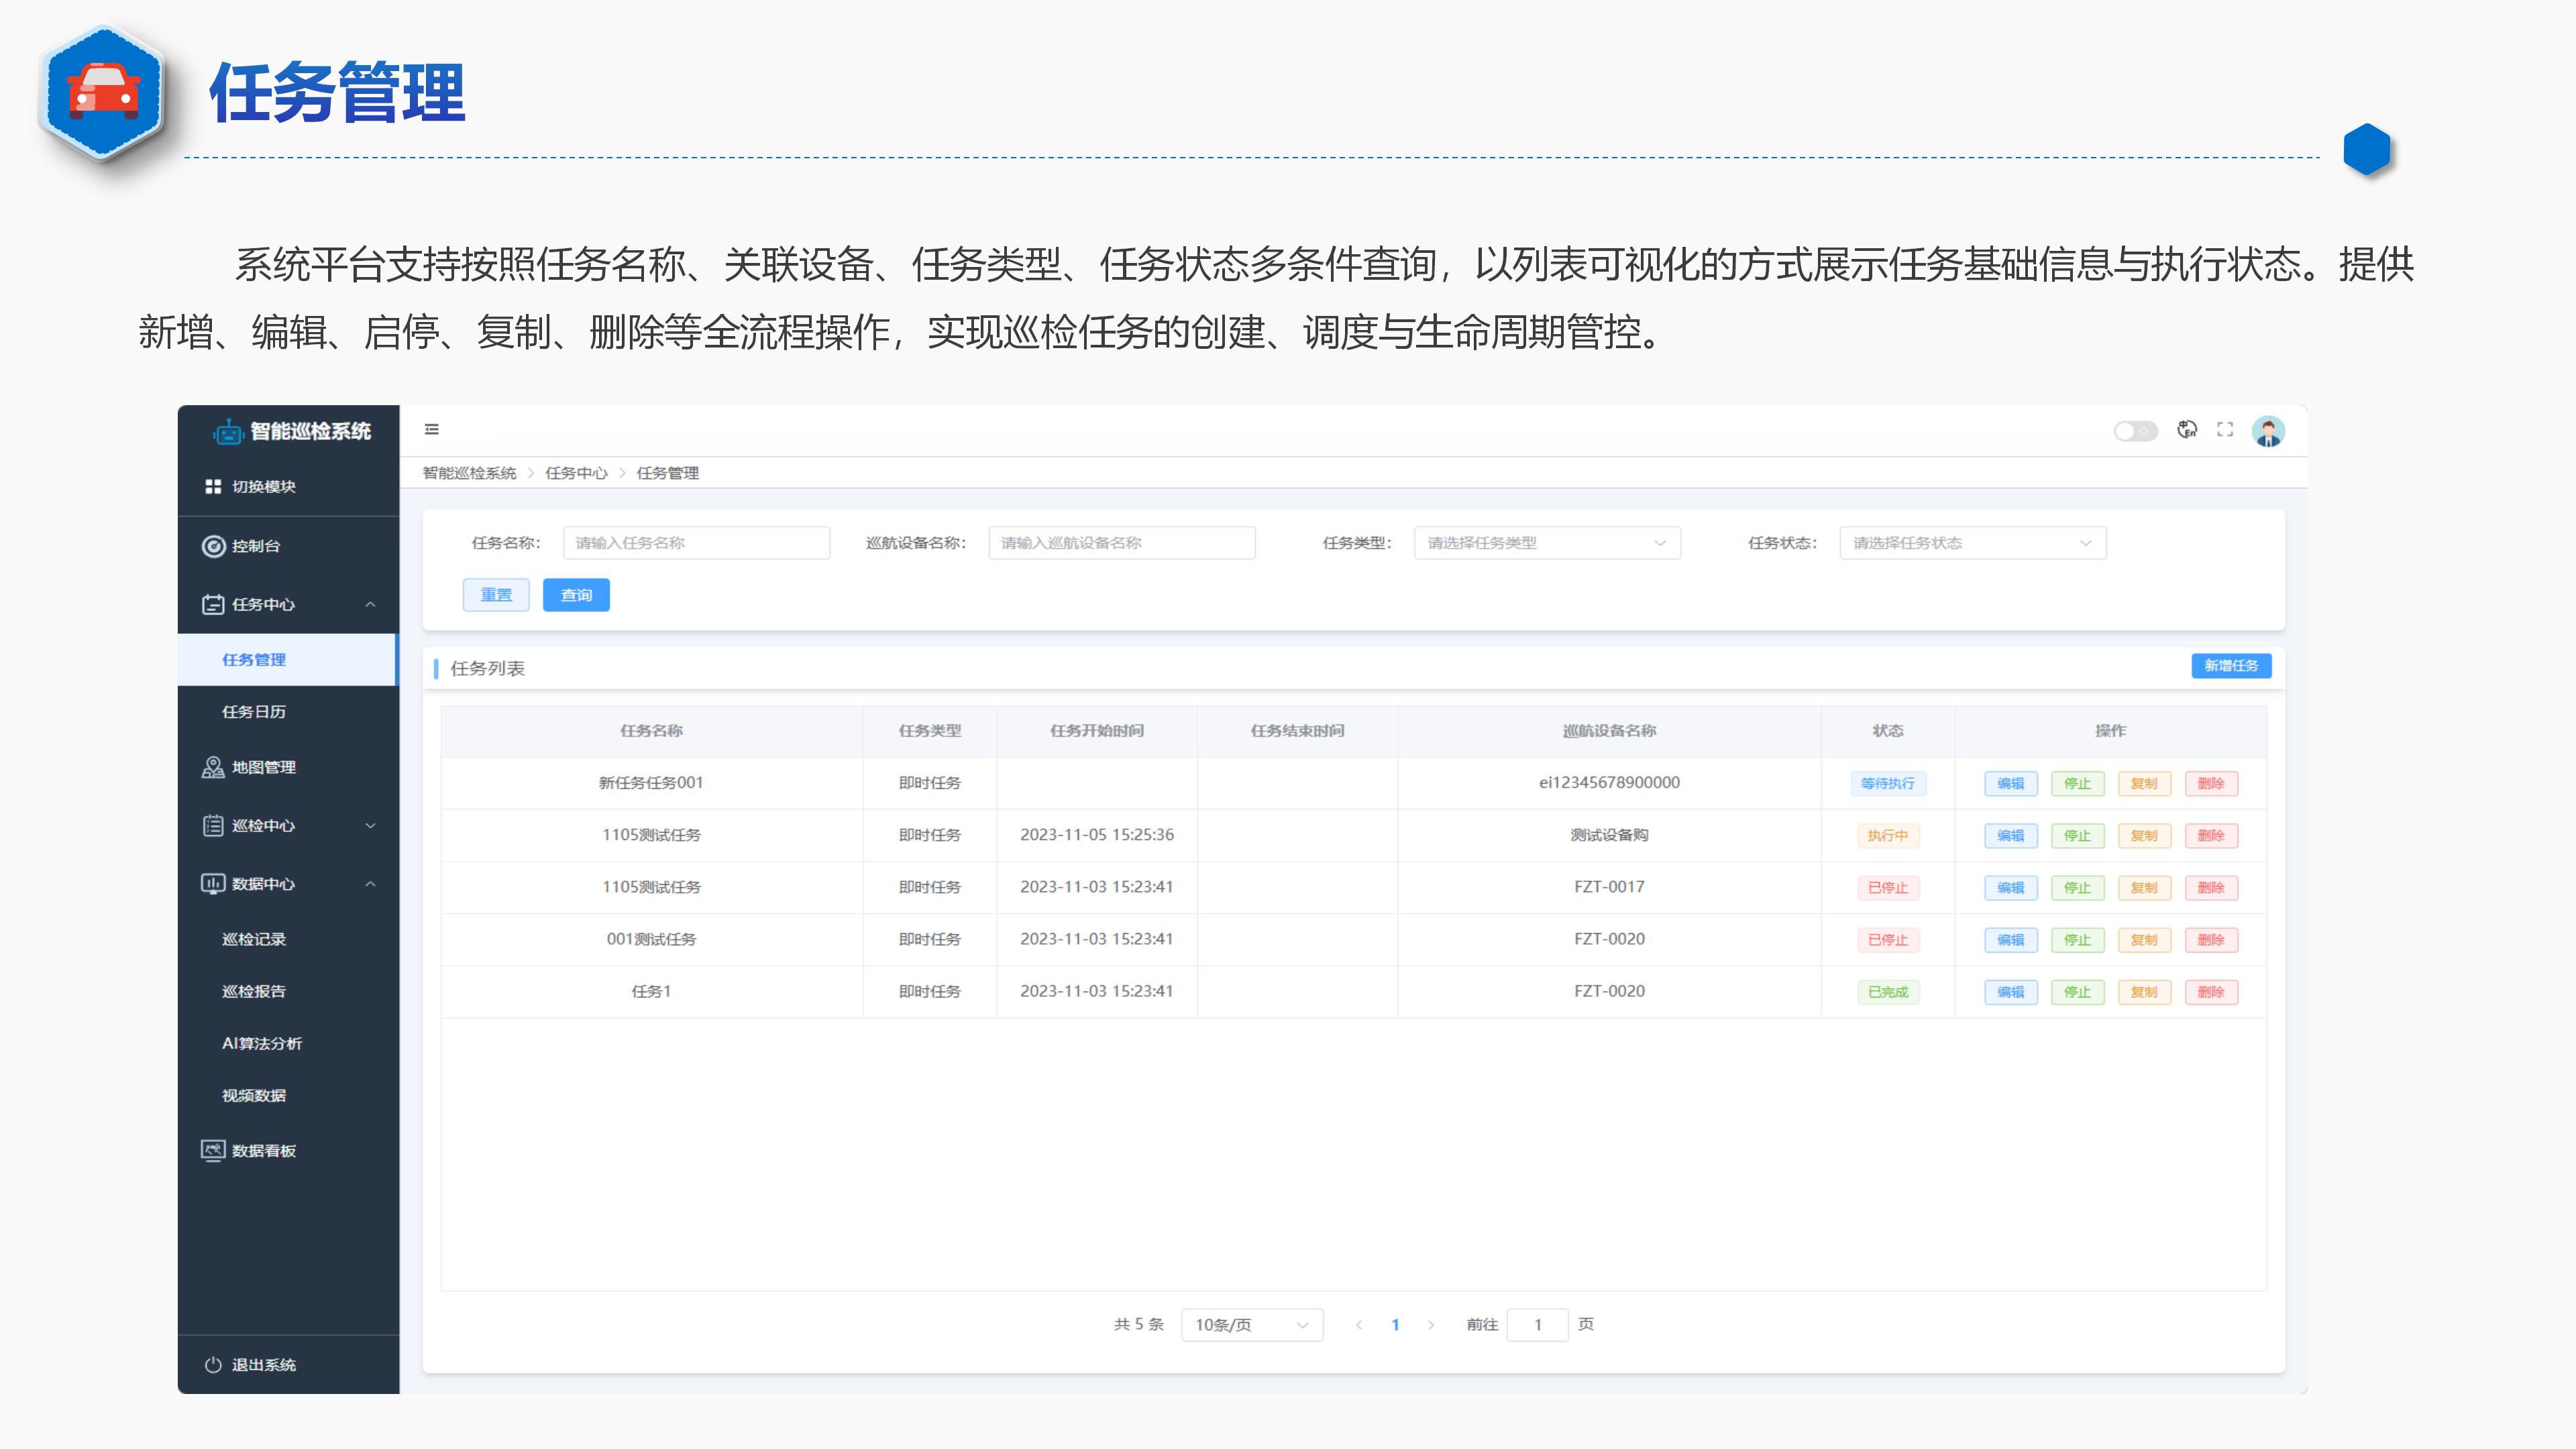
Task: Go to previous page arrow
Action: 1359,1325
